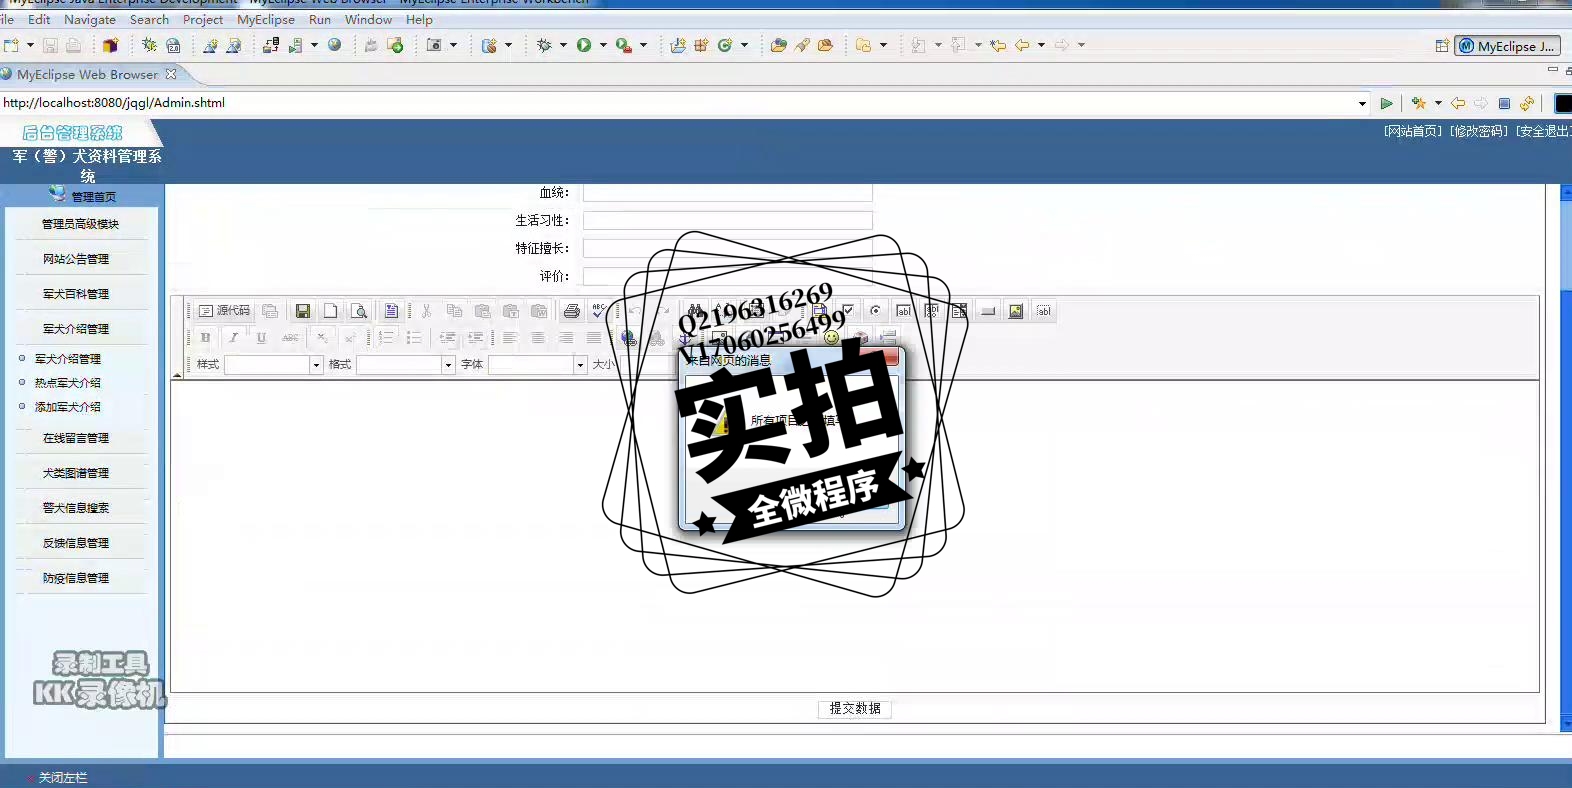This screenshot has width=1572, height=788.
Task: Click the Strikethrough formatting icon
Action: (x=290, y=338)
